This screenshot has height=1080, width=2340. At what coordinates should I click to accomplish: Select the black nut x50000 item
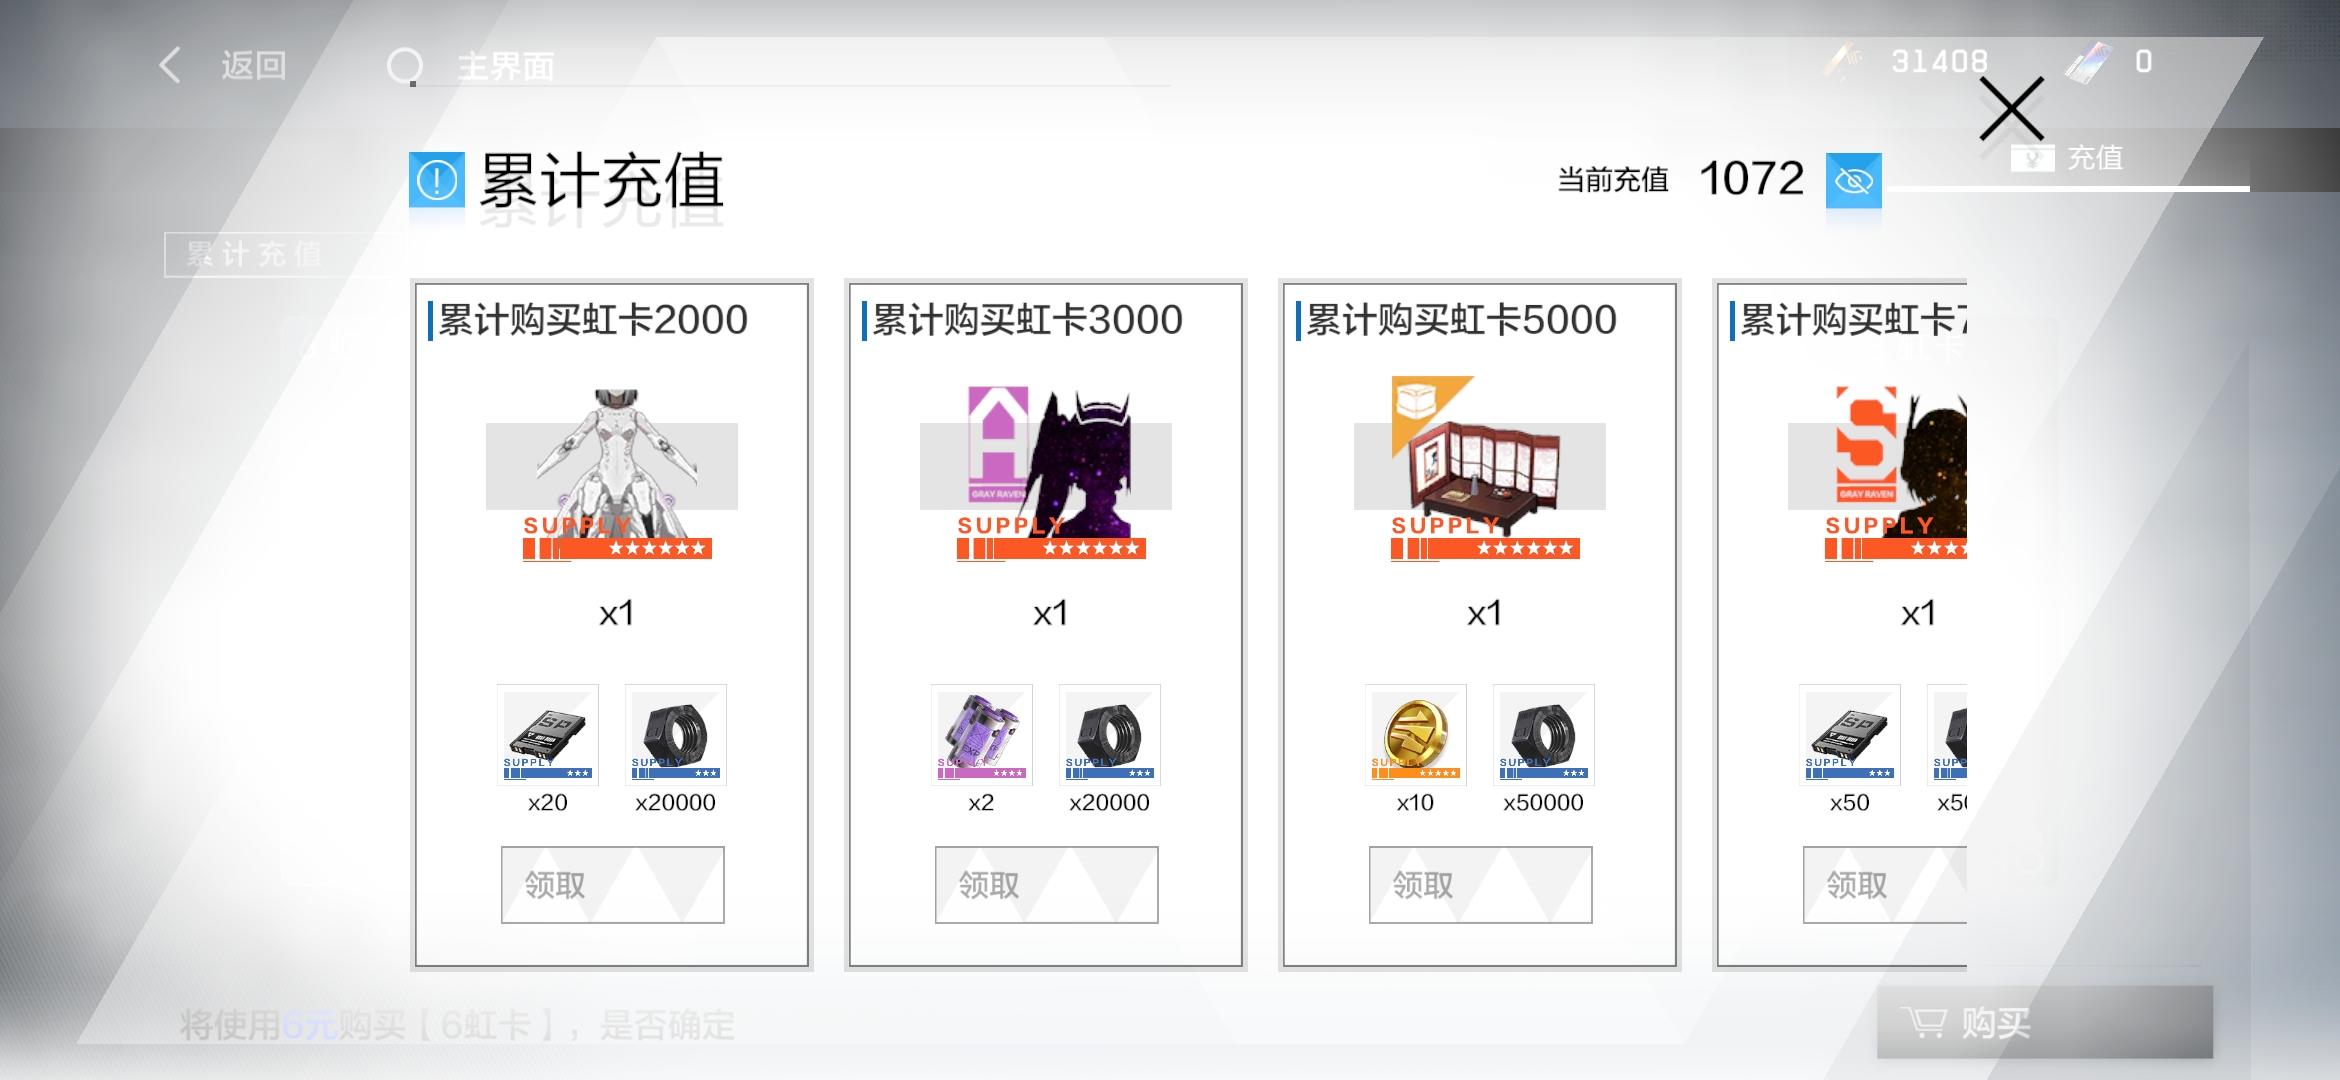coord(1544,735)
